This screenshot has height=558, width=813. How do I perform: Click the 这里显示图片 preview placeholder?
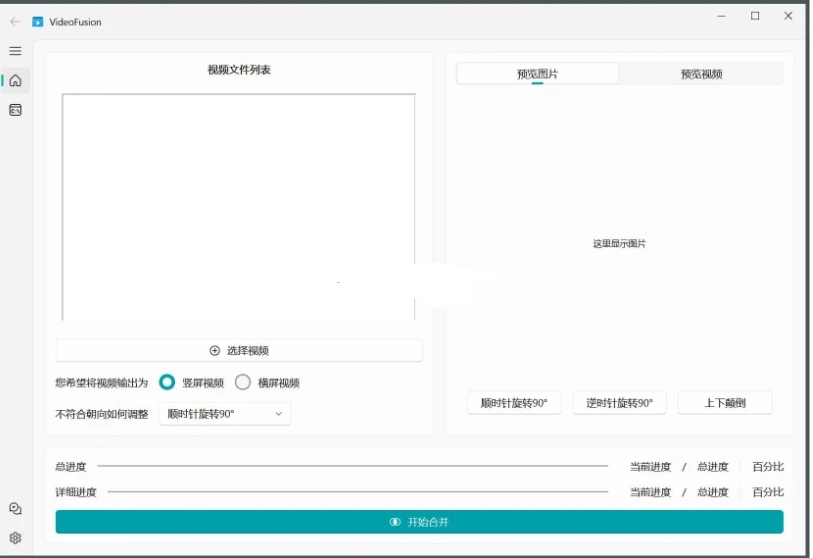click(620, 243)
